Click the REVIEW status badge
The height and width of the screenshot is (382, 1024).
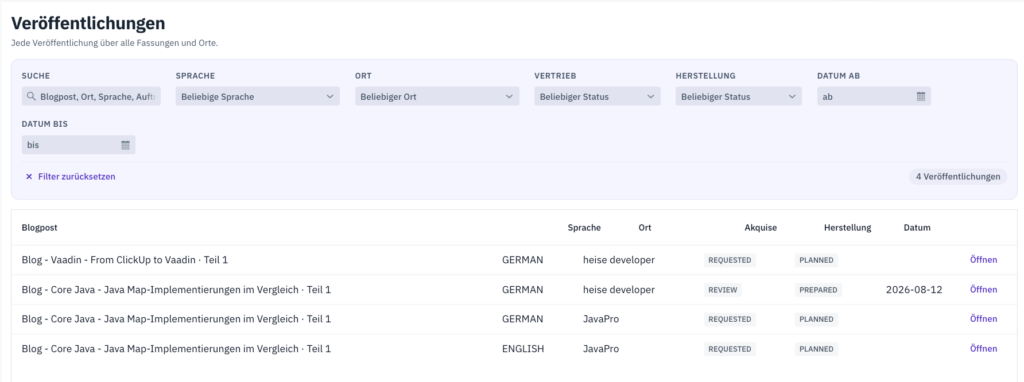coord(722,290)
